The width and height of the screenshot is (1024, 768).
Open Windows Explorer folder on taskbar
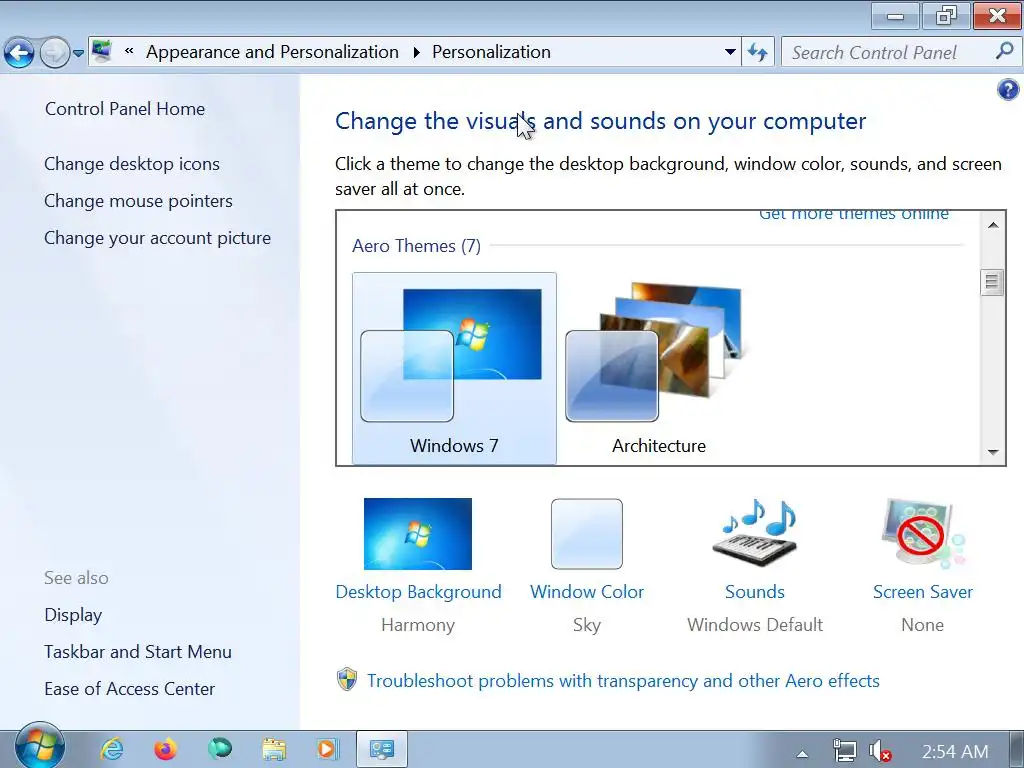click(x=274, y=749)
